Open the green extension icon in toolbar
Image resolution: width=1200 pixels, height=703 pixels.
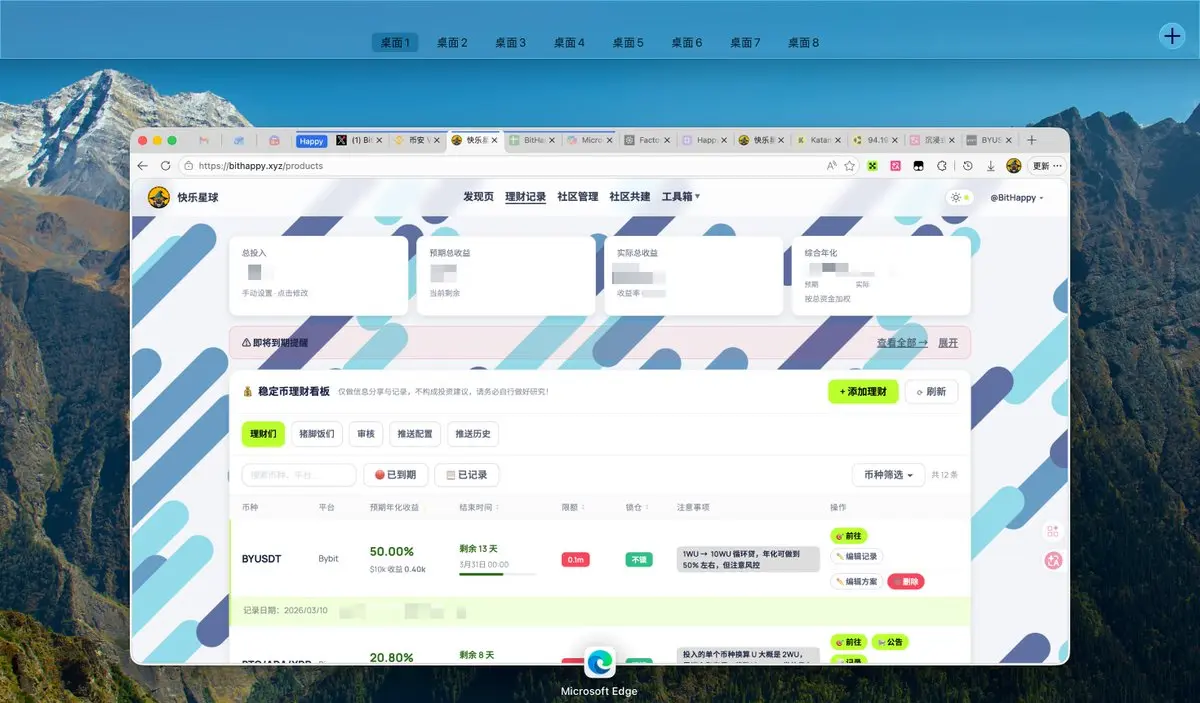click(x=873, y=166)
